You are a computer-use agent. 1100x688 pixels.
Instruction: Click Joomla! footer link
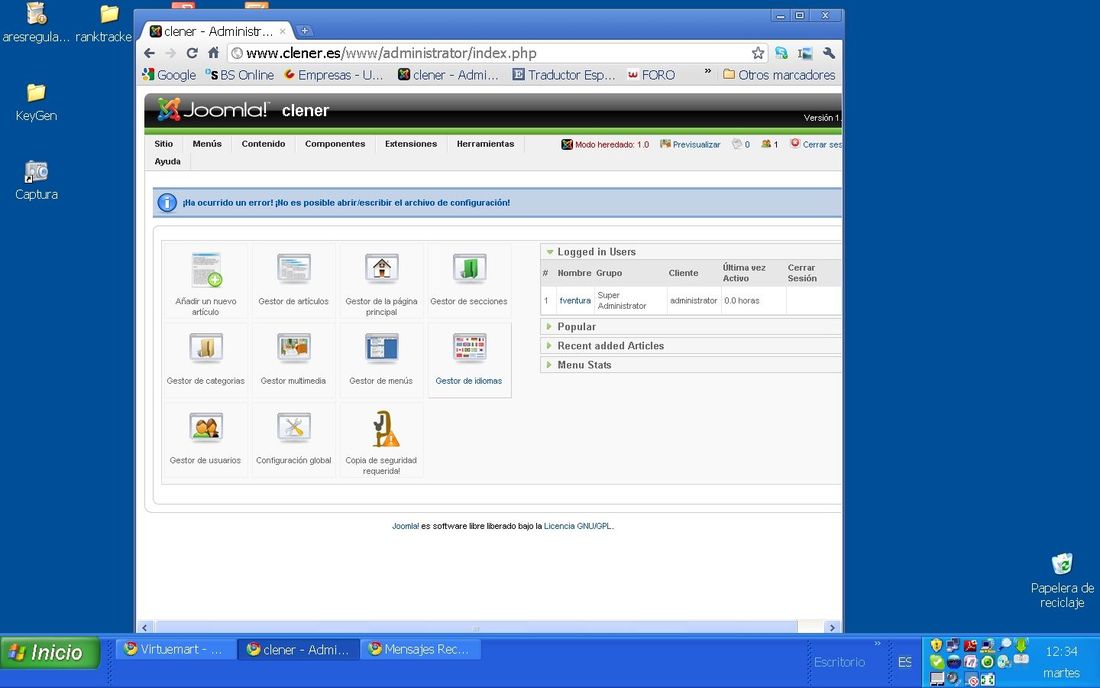point(405,526)
